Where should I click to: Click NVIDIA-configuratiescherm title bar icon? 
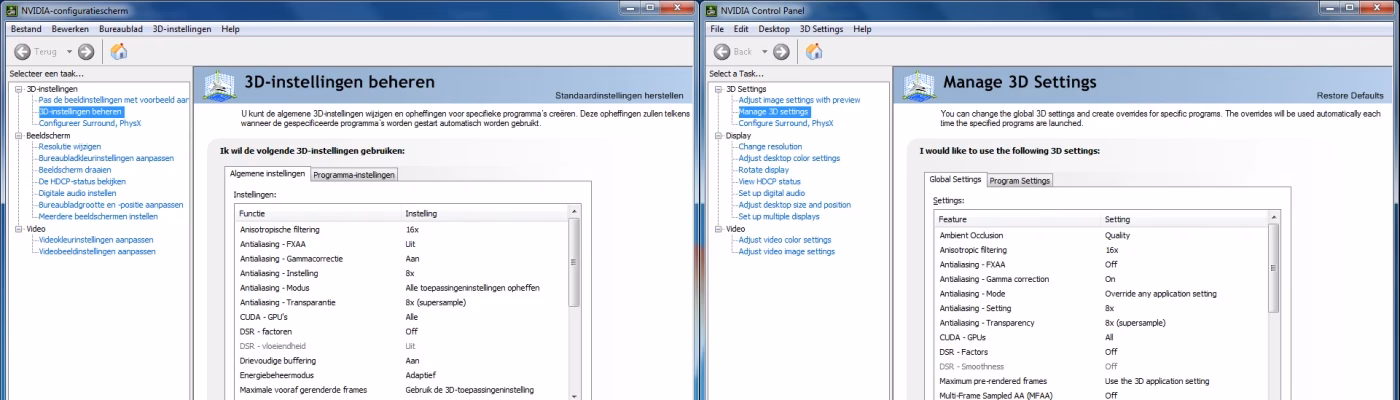pyautogui.click(x=11, y=9)
